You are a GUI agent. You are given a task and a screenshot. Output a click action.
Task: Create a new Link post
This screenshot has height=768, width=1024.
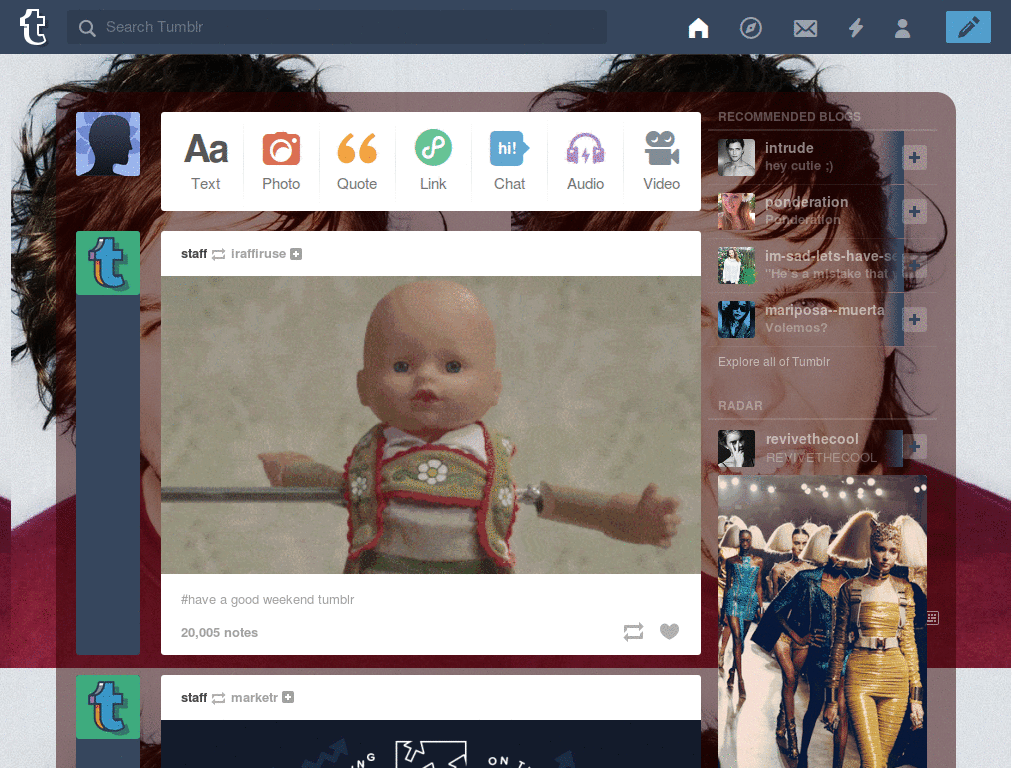point(433,161)
